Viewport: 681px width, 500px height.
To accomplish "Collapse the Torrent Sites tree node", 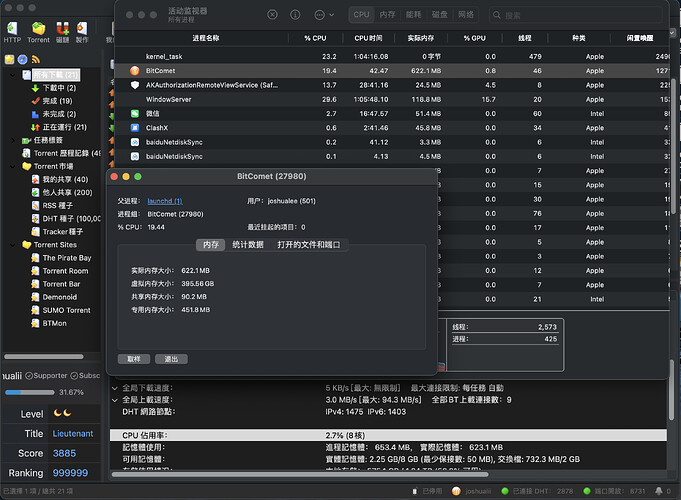I will [x=13, y=245].
